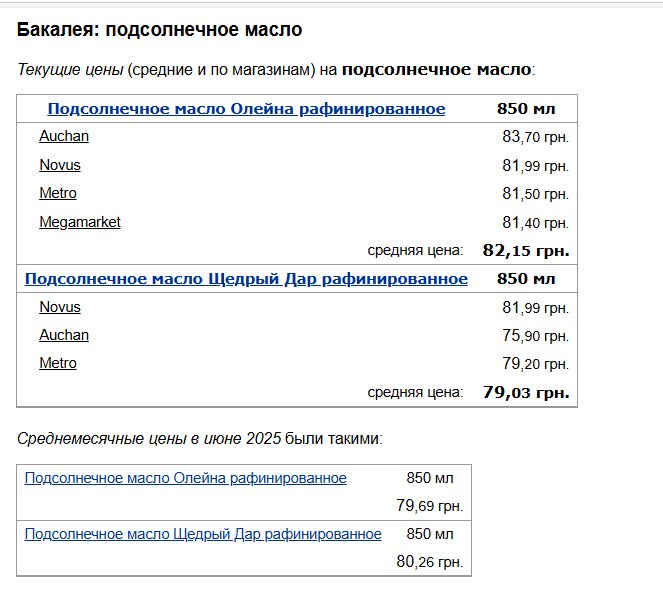Image resolution: width=663 pixels, height=594 pixels.
Task: Click the Щедрый Дар average price 79,03 грн.
Action: tap(526, 392)
